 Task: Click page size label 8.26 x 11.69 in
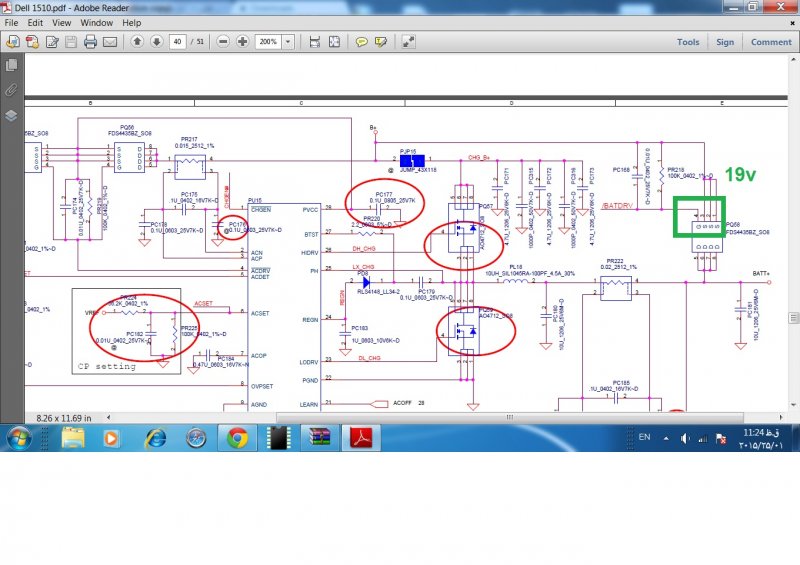64,418
